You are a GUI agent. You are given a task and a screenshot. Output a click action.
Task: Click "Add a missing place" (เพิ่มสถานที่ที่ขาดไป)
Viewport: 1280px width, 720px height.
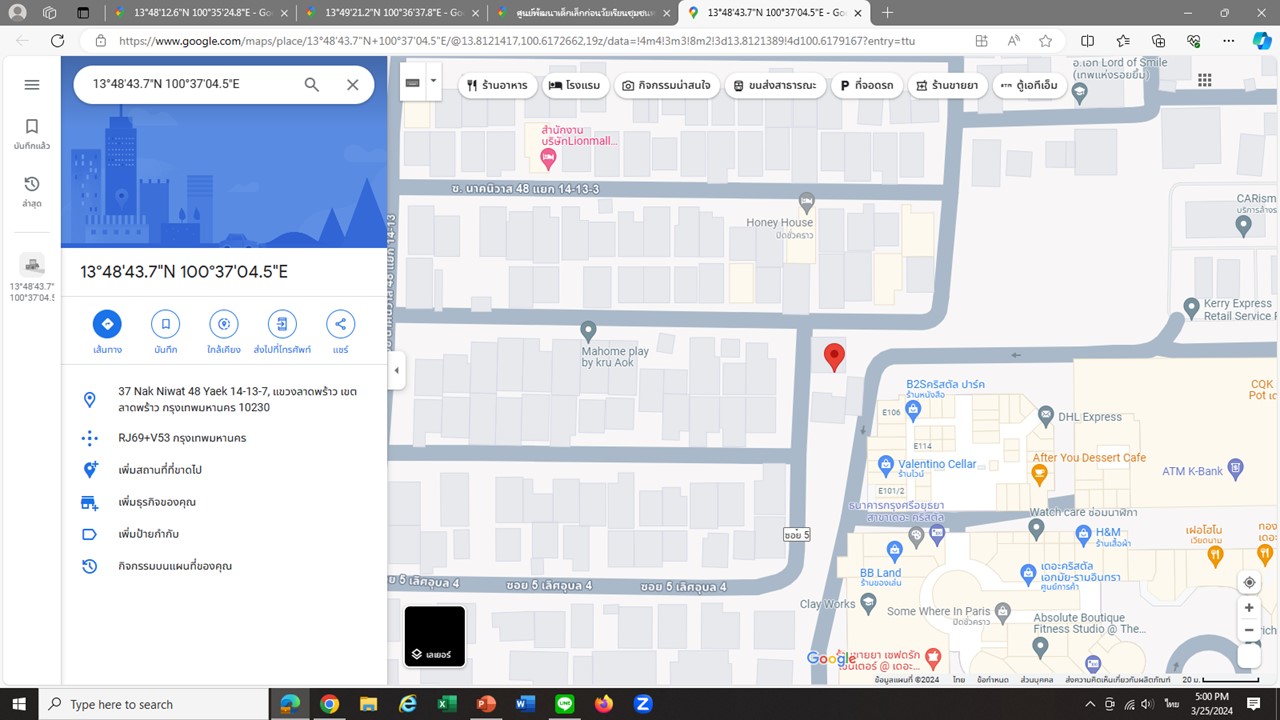tap(160, 470)
